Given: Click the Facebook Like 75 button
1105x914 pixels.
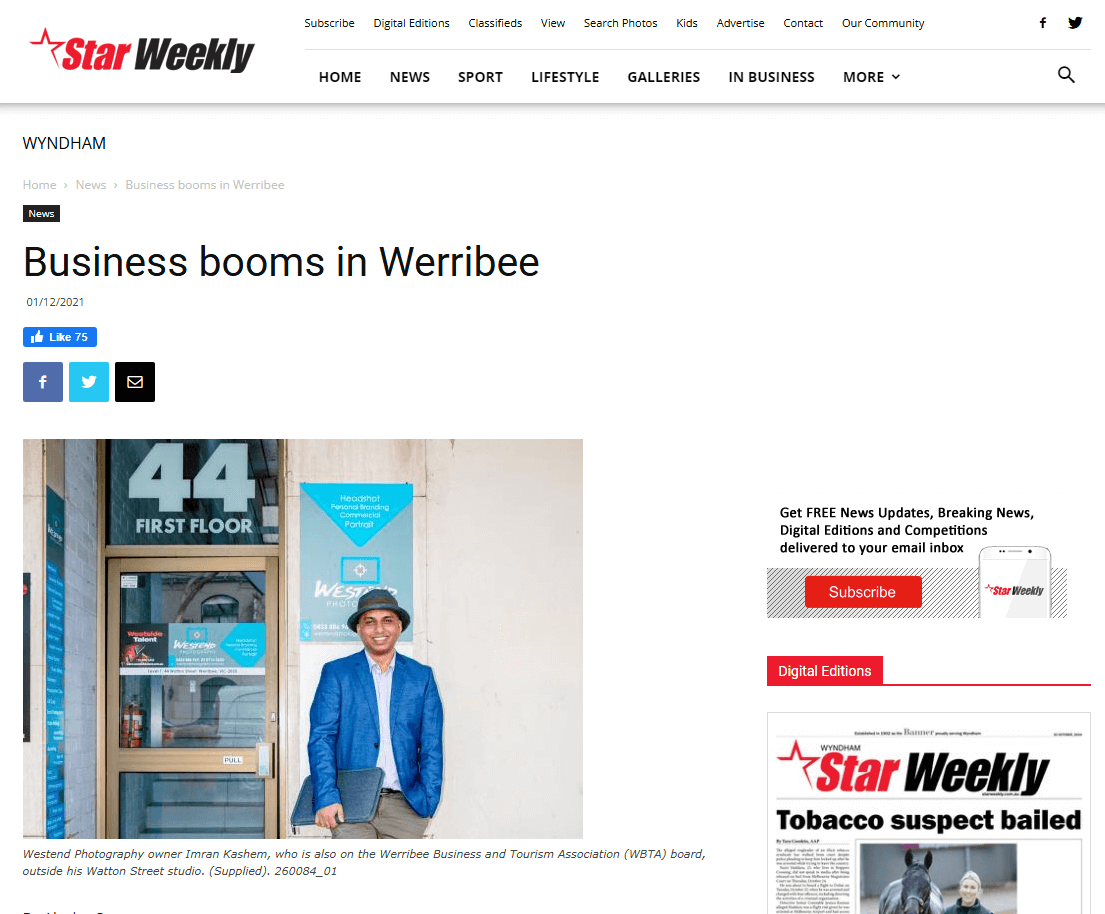Looking at the screenshot, I should click(x=60, y=337).
